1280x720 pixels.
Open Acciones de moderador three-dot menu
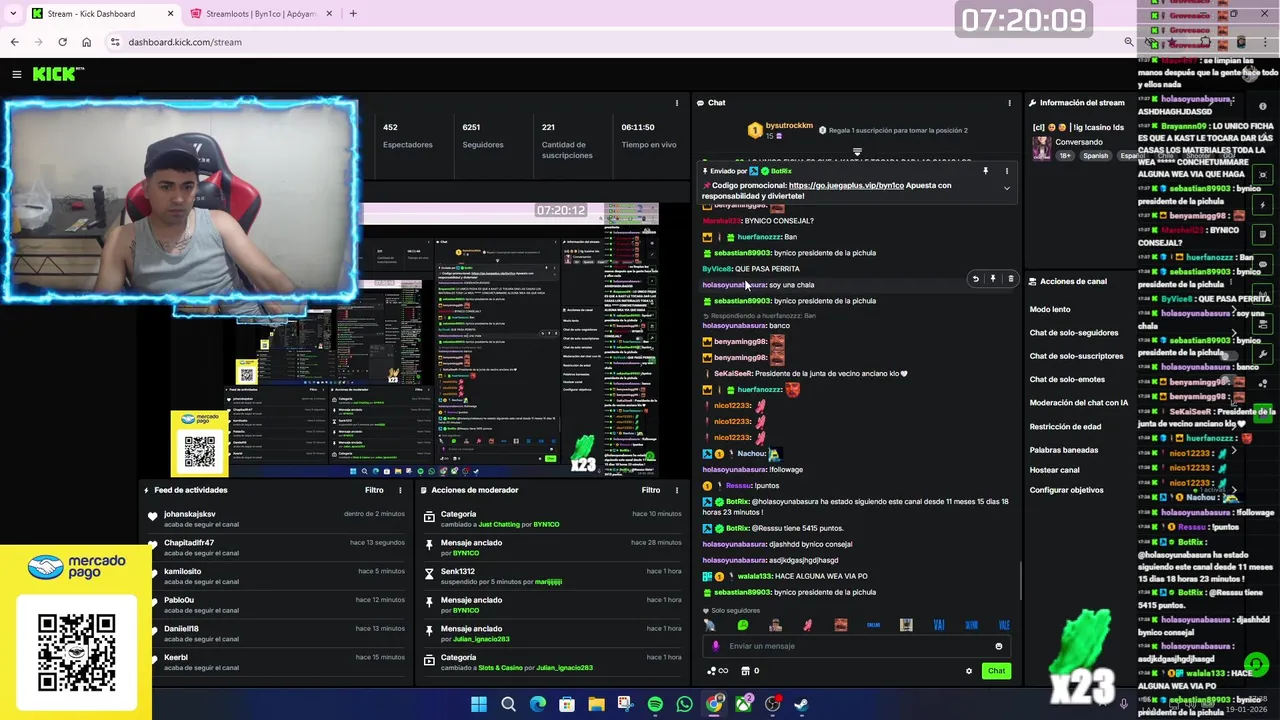tap(677, 490)
